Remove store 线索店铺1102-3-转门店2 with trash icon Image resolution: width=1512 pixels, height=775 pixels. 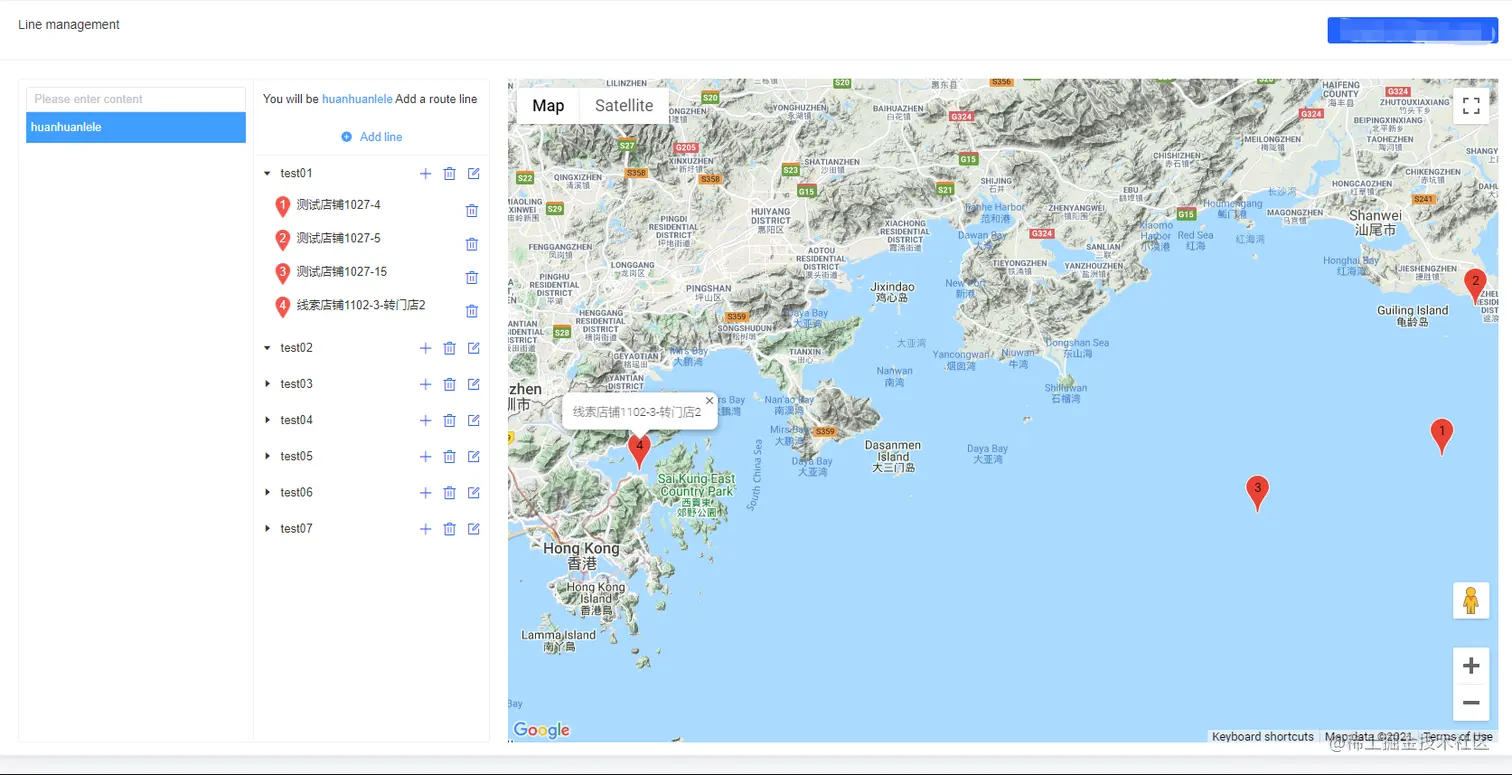coord(472,311)
